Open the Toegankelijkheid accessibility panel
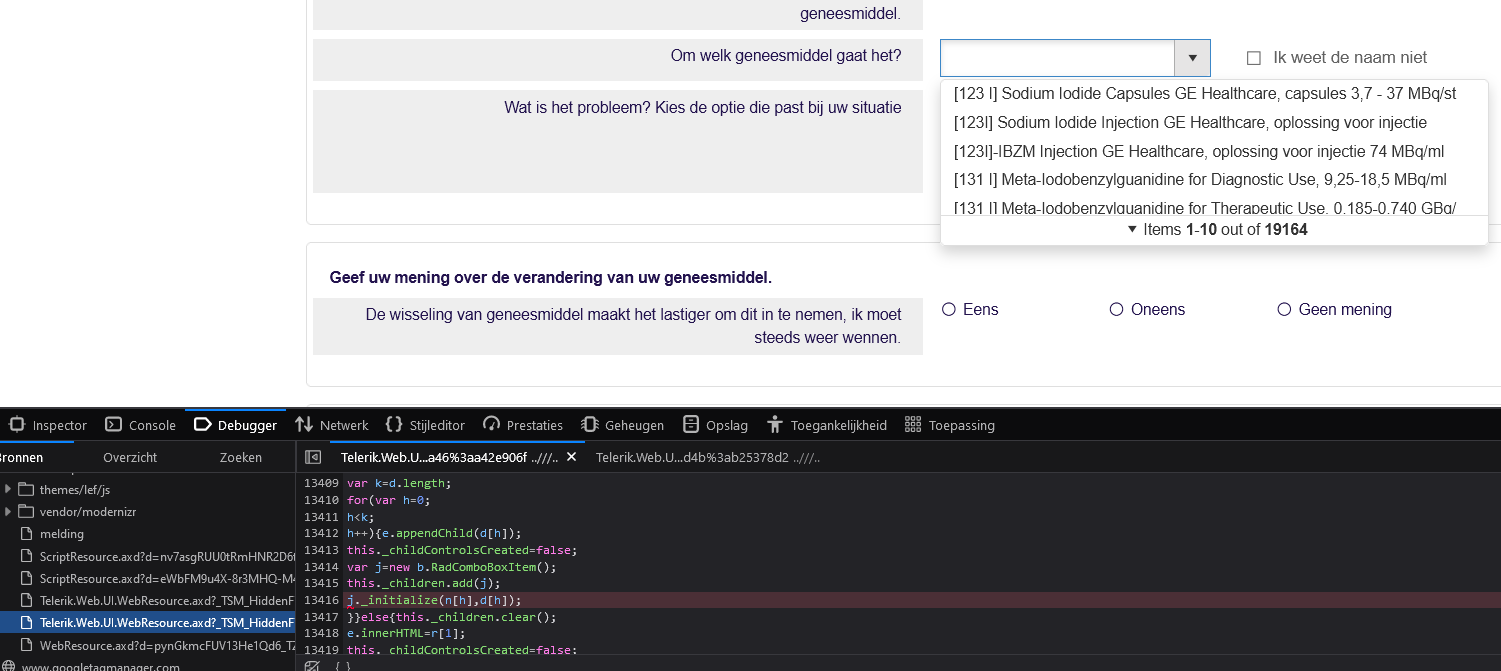The width and height of the screenshot is (1501, 671). [827, 425]
